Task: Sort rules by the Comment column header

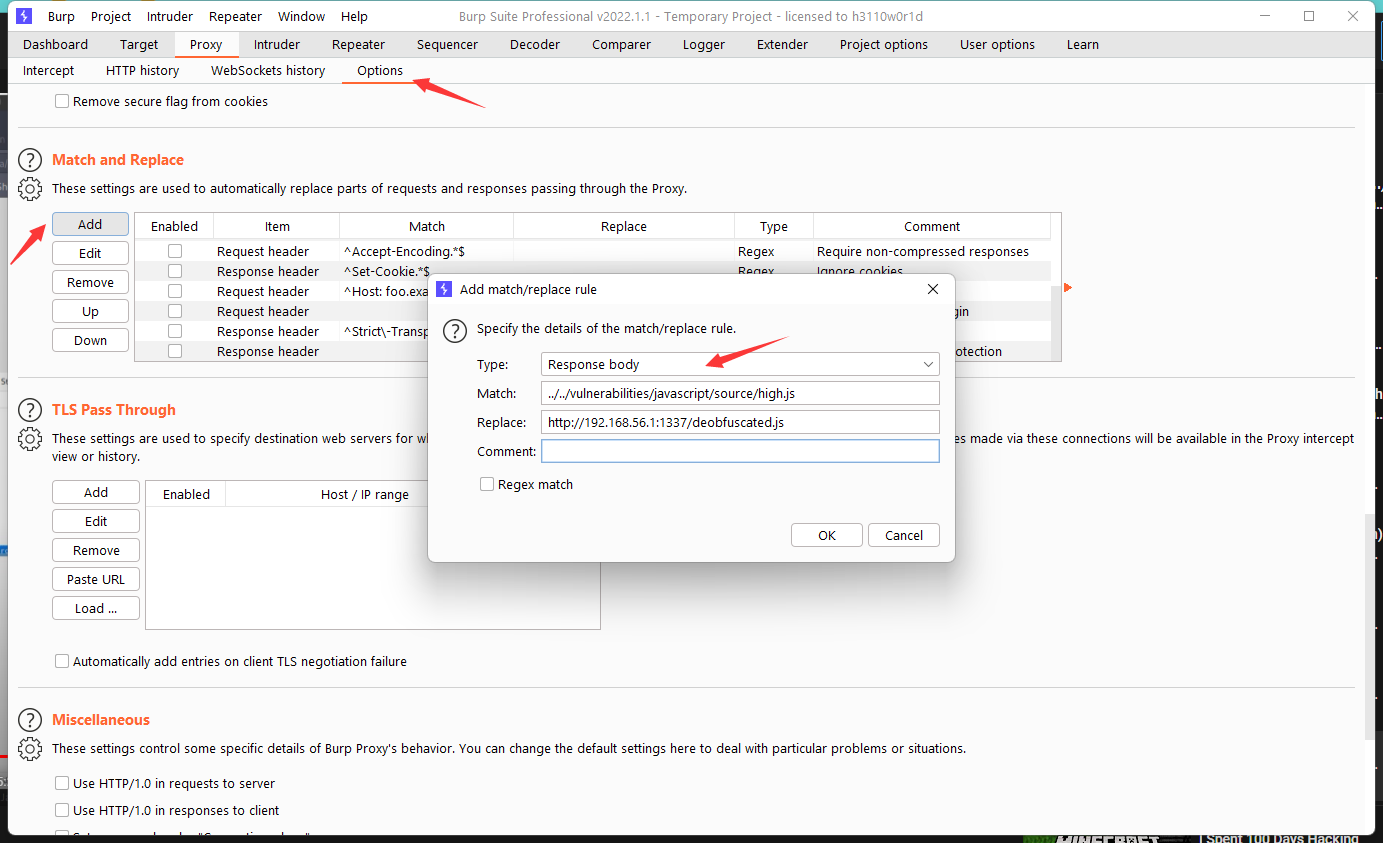Action: [x=932, y=226]
